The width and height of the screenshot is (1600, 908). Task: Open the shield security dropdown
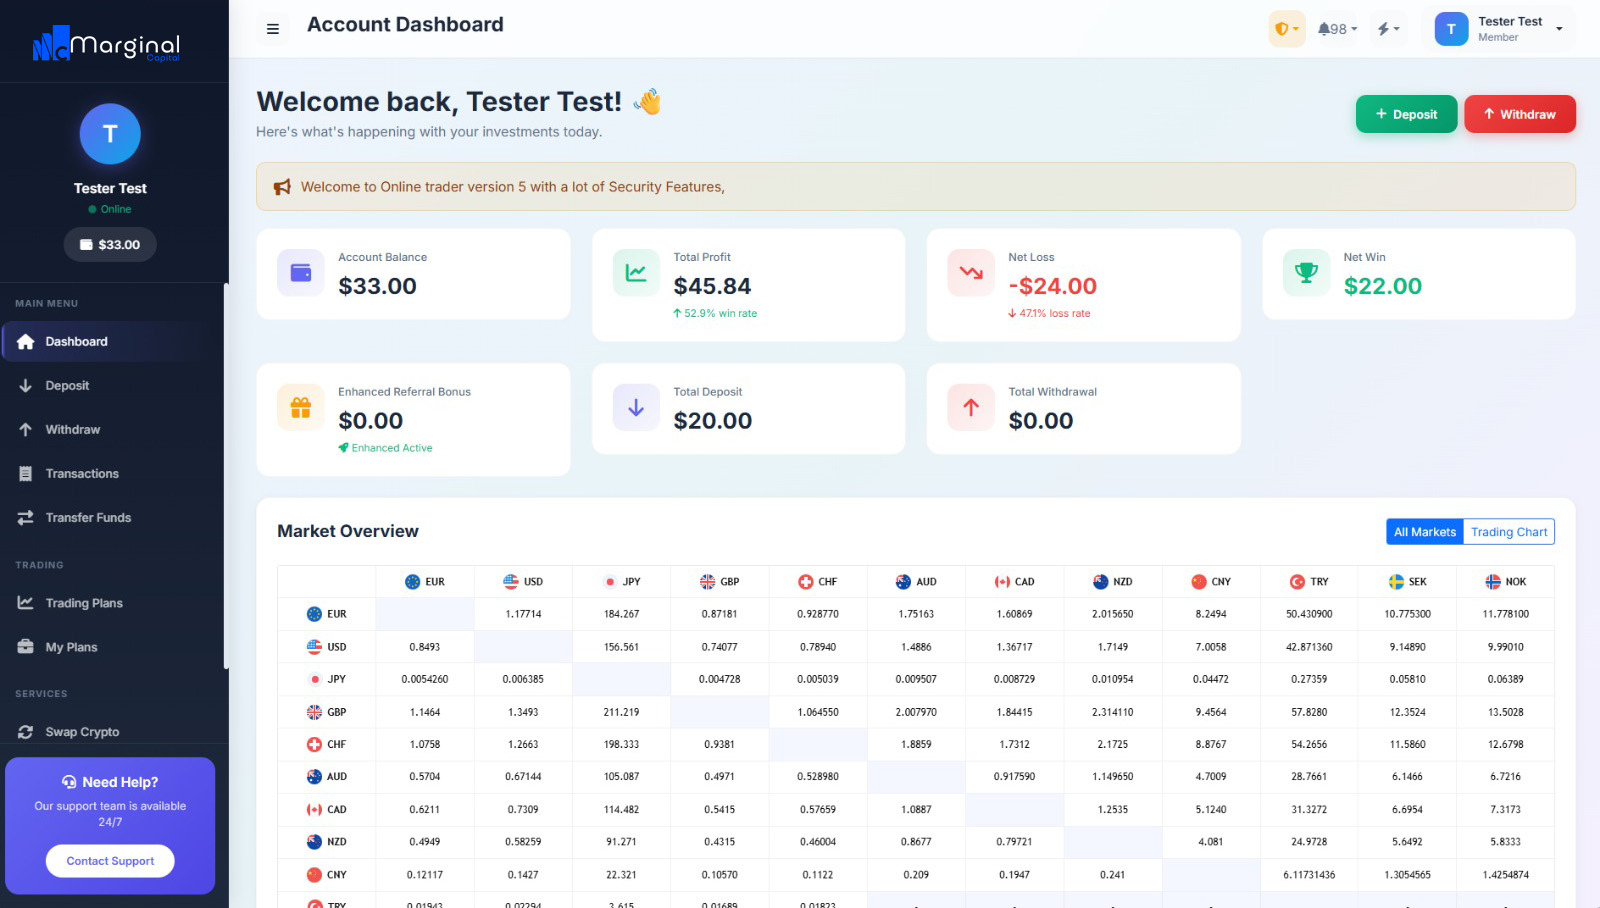1286,29
